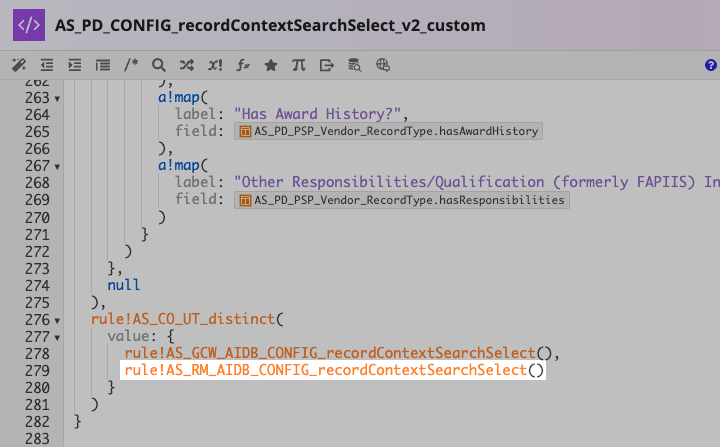Click the hasAwardHistory record field chip
This screenshot has width=720, height=447.
coord(388,131)
